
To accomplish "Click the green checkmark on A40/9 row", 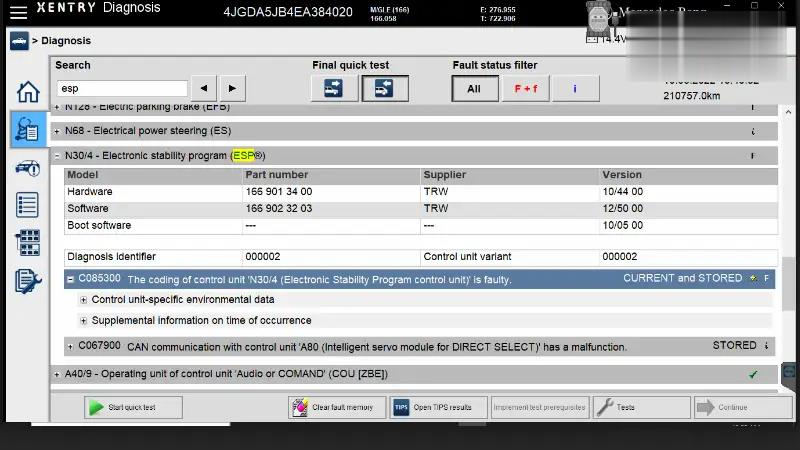I will [x=753, y=374].
